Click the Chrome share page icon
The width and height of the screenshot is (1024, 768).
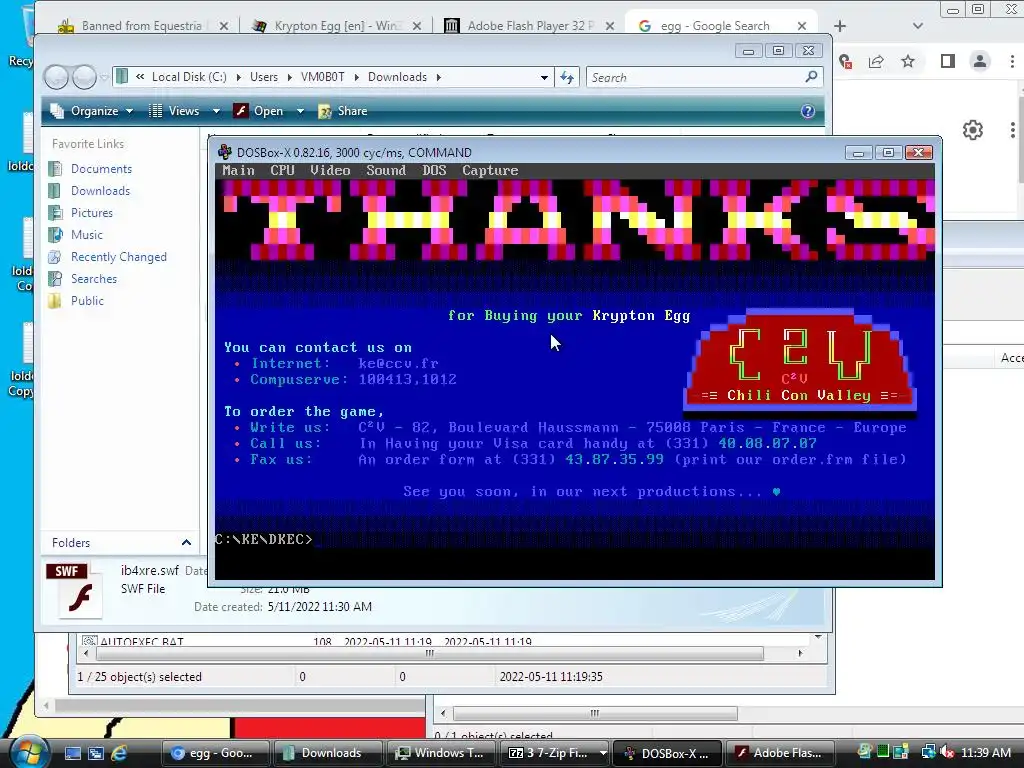(876, 61)
